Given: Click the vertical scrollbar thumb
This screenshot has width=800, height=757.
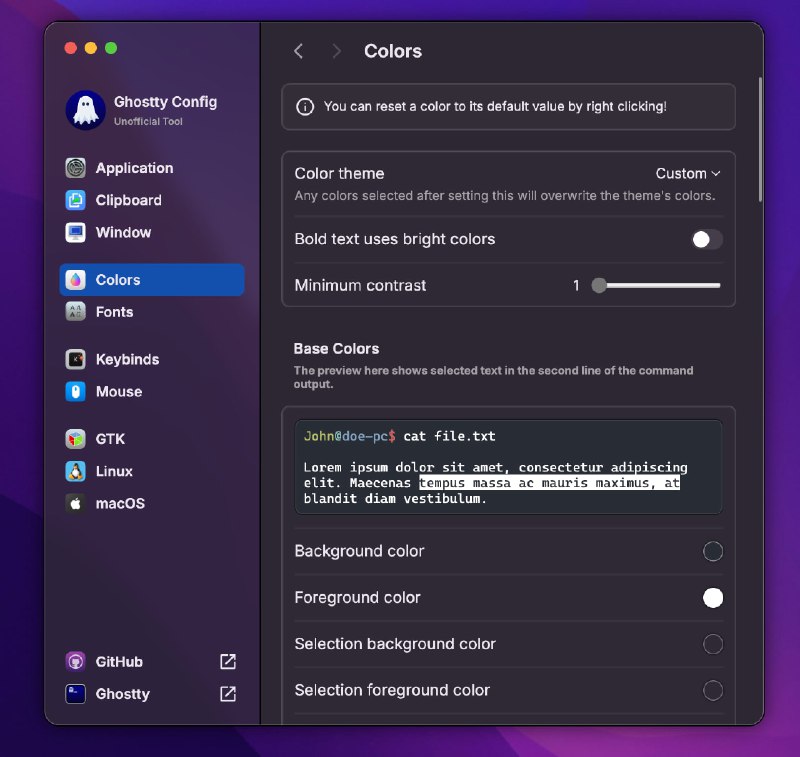Looking at the screenshot, I should click(x=760, y=139).
